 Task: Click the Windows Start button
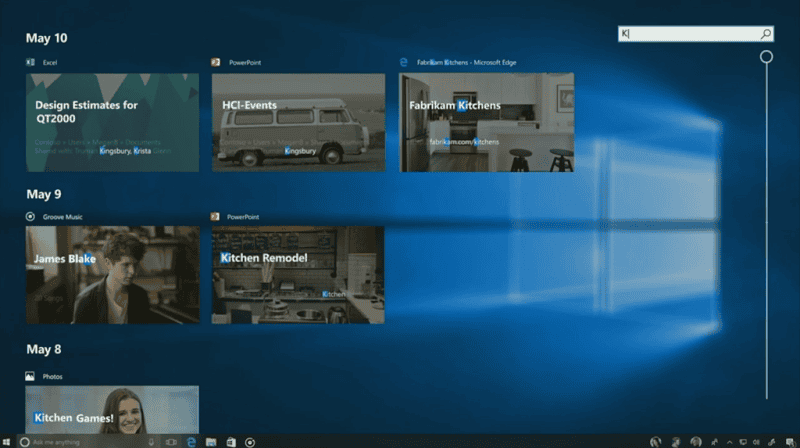[7, 442]
